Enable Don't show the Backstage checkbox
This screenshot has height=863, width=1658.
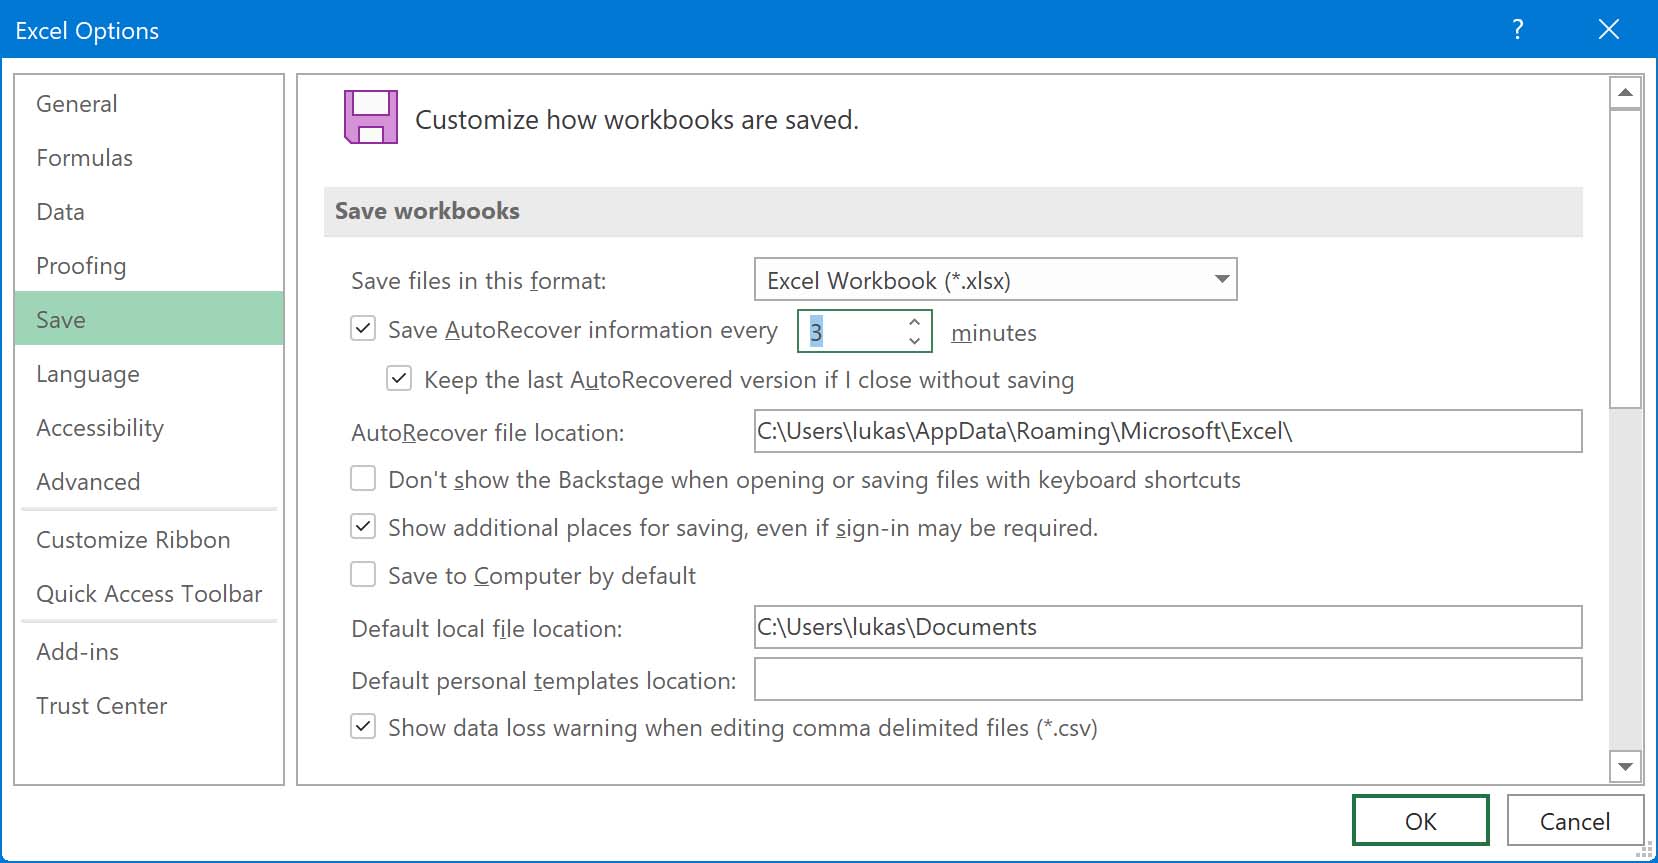pyautogui.click(x=363, y=478)
